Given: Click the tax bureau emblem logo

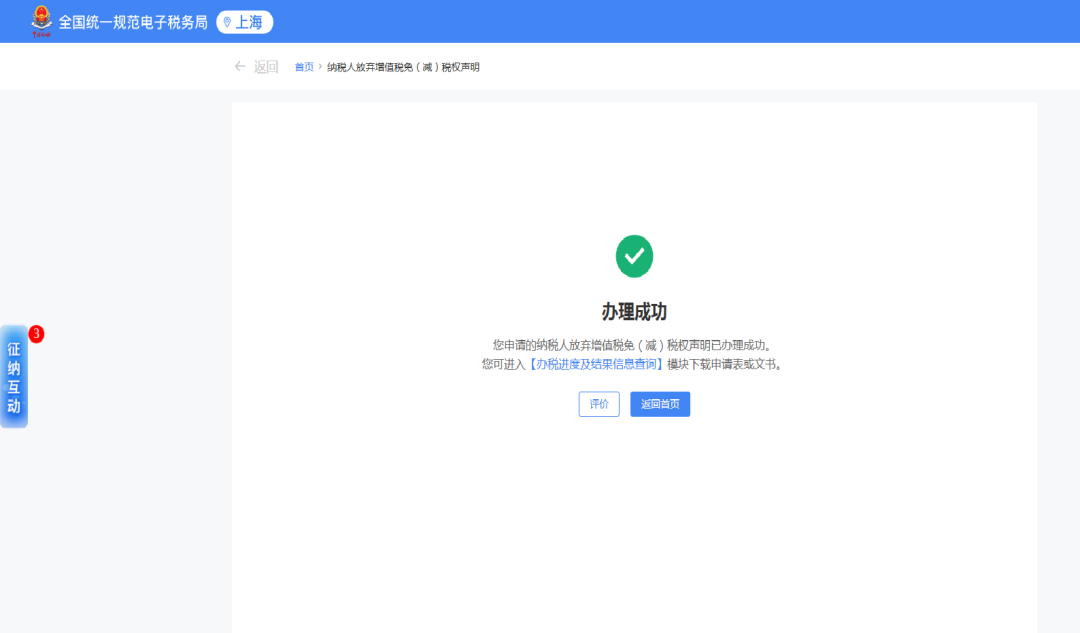Looking at the screenshot, I should 41,22.
